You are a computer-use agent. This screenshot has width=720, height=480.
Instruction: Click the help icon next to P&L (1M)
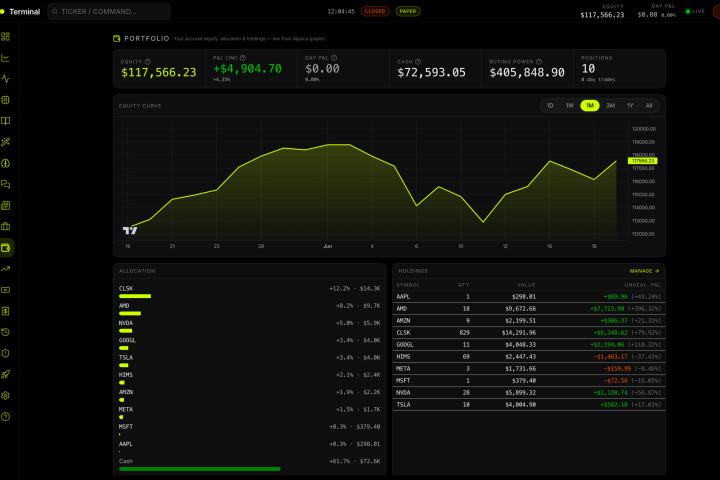pos(243,58)
